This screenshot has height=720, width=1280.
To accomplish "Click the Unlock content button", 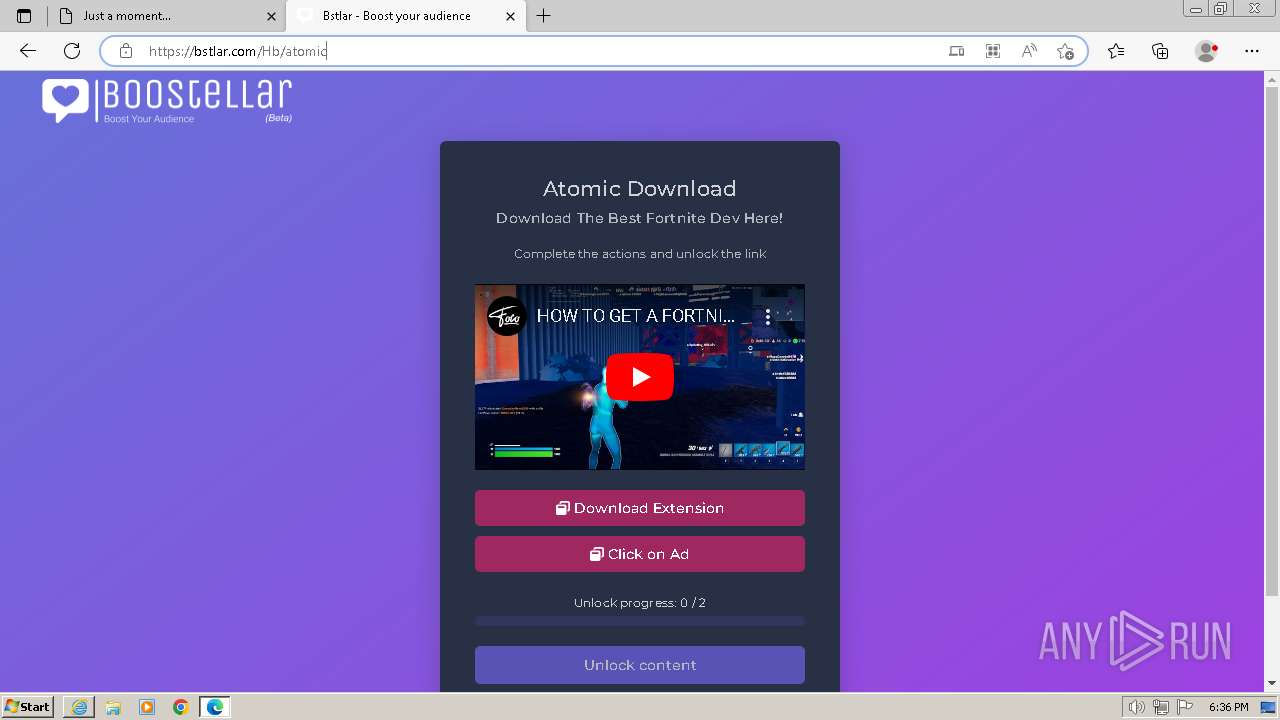I will tap(640, 665).
